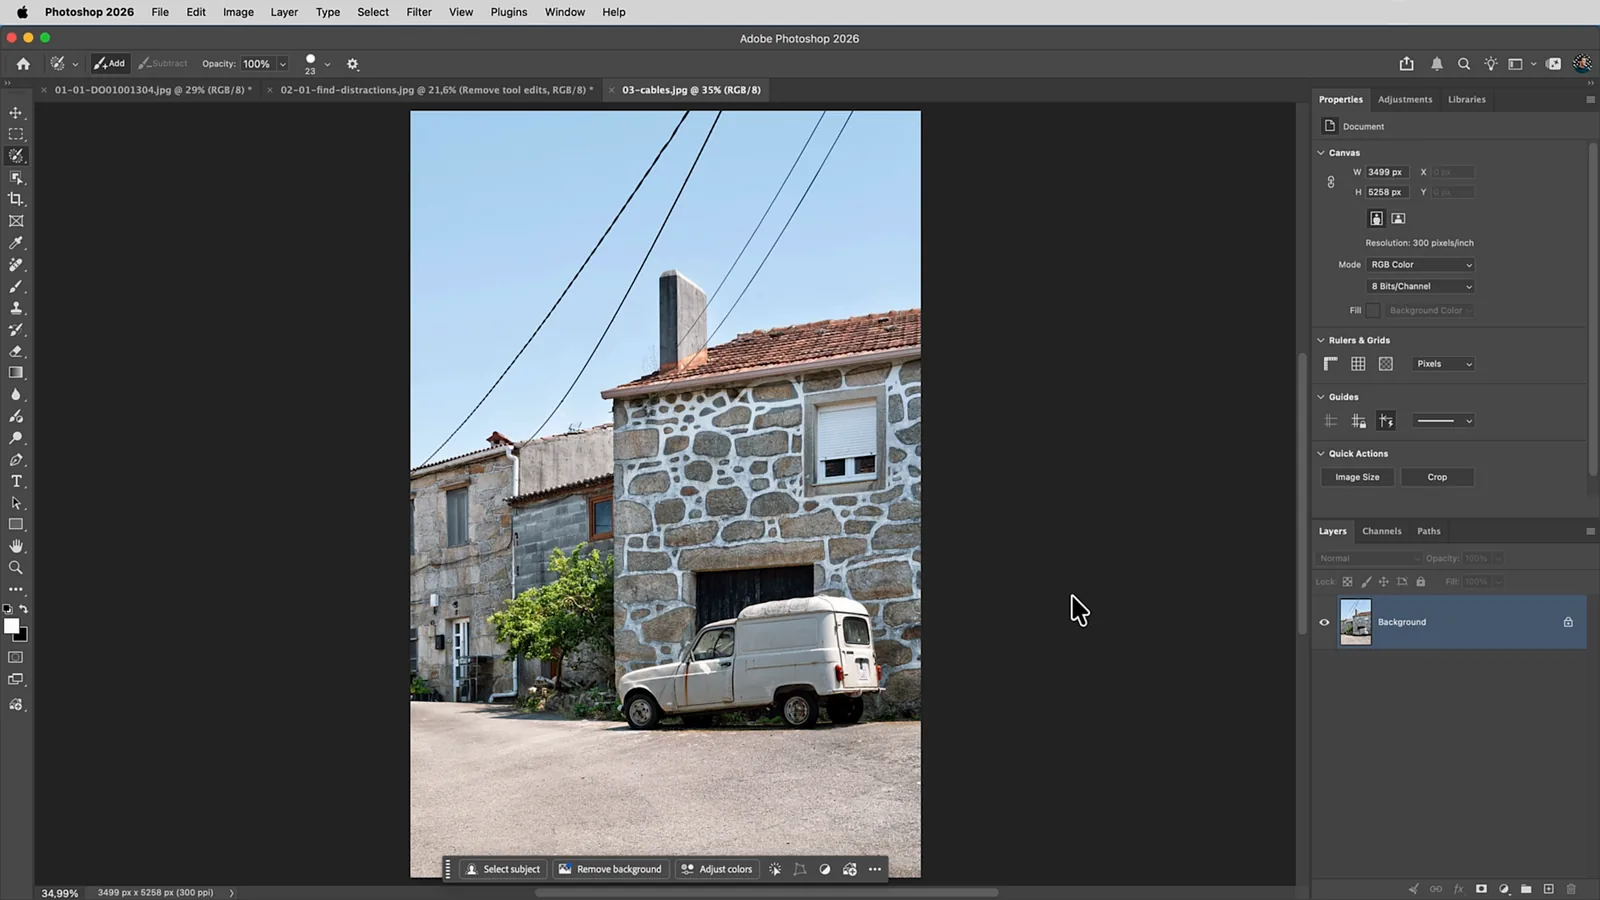Switch canvas to landscape orientation
Screen dimensions: 1600x900
click(x=1398, y=218)
